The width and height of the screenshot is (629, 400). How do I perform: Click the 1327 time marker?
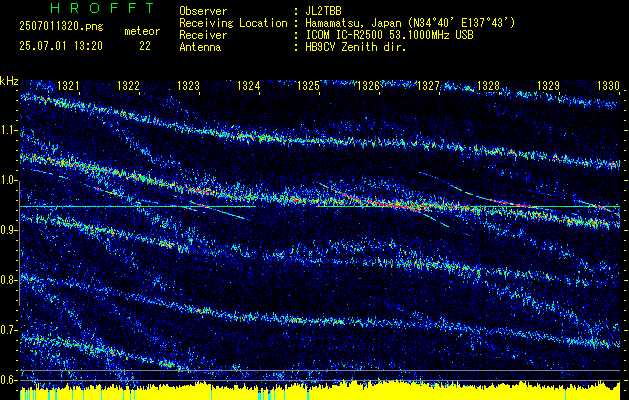click(x=428, y=86)
